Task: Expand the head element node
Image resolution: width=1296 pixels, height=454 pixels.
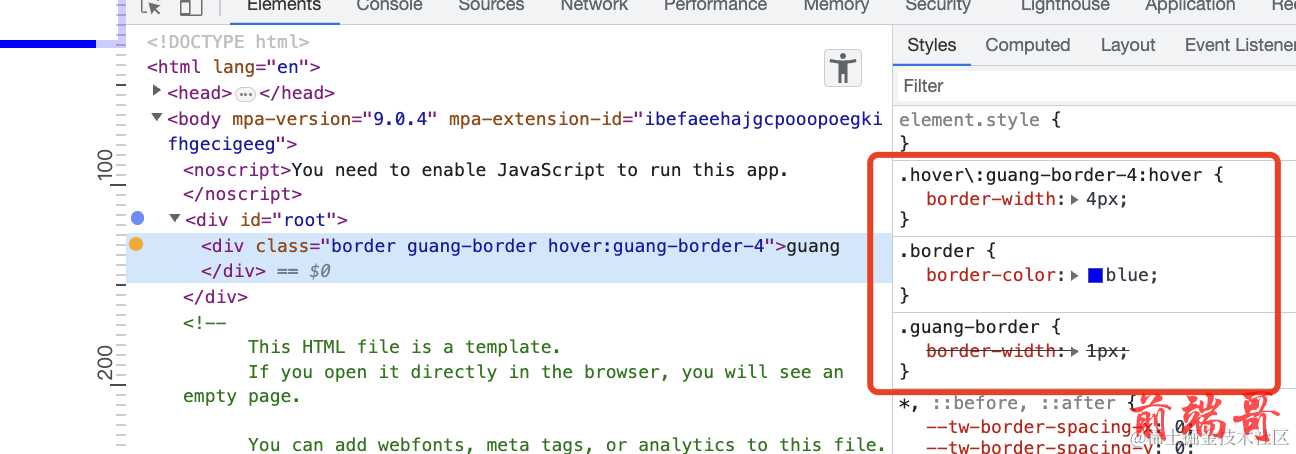Action: (157, 92)
